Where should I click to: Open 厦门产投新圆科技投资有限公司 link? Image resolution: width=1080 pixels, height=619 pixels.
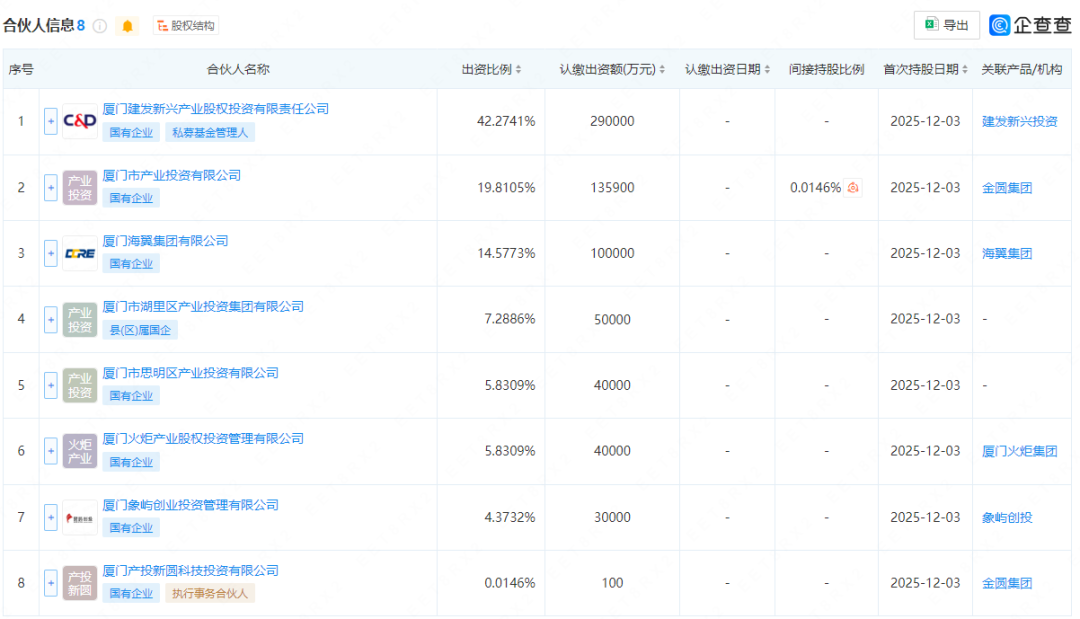(191, 571)
